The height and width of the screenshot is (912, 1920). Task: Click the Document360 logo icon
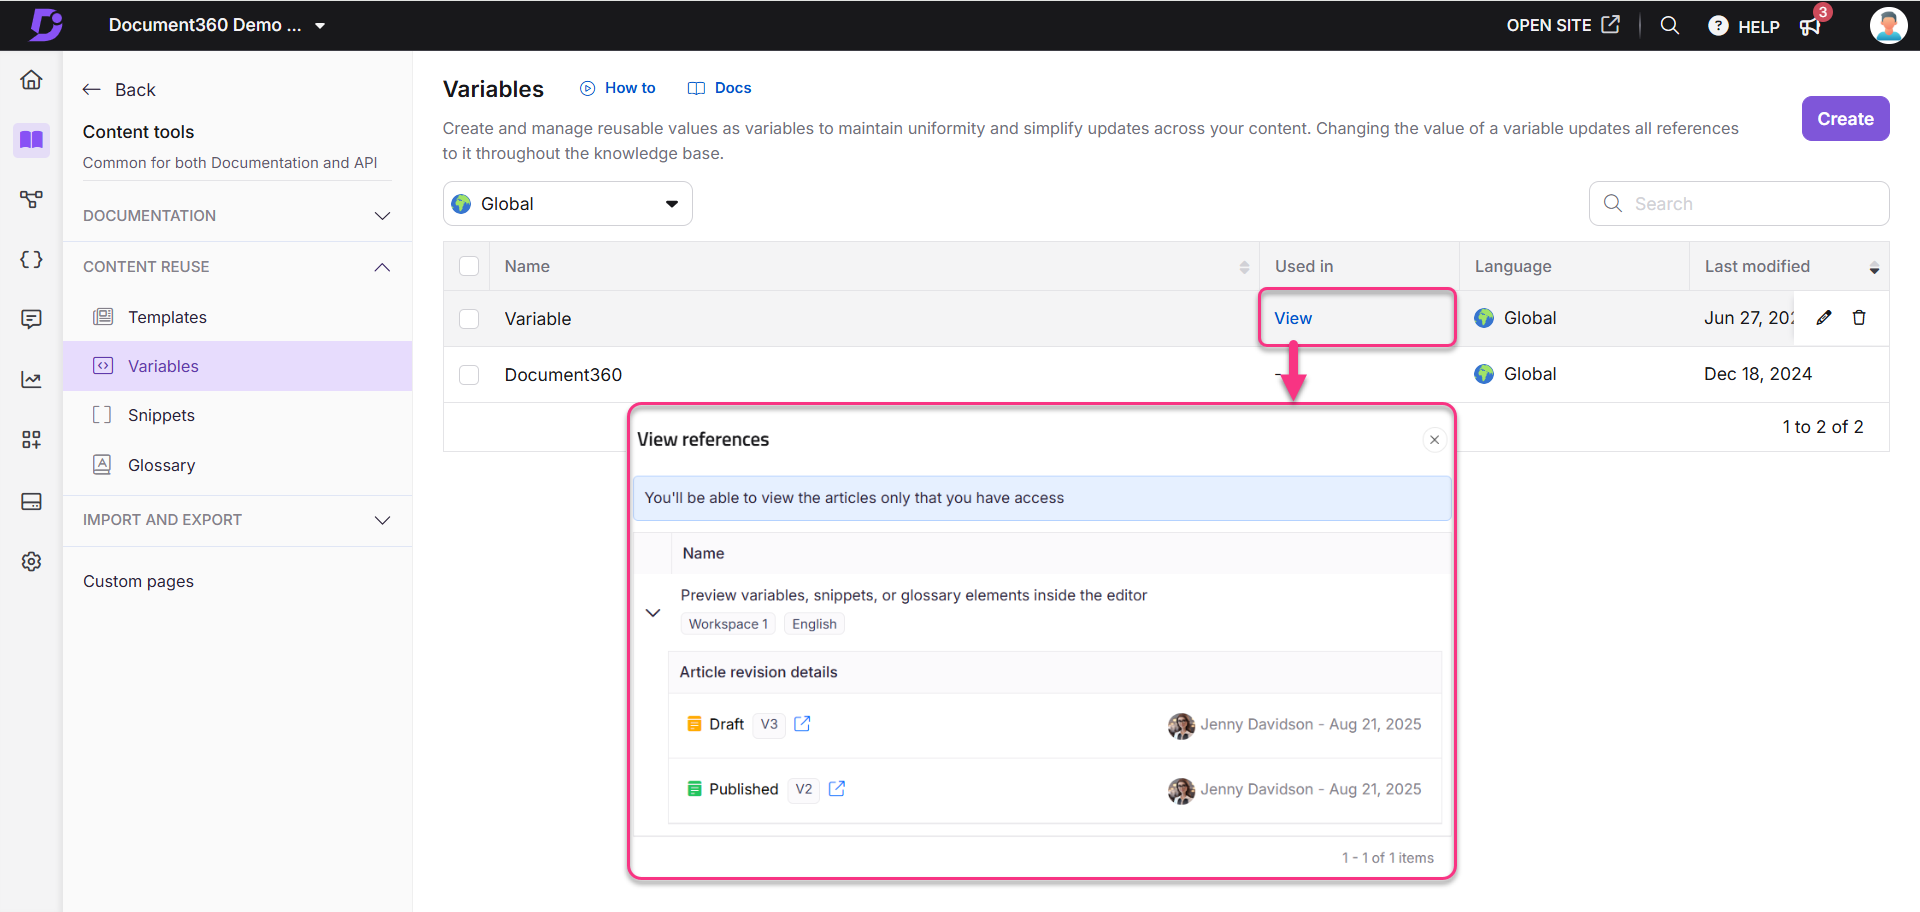pos(46,24)
